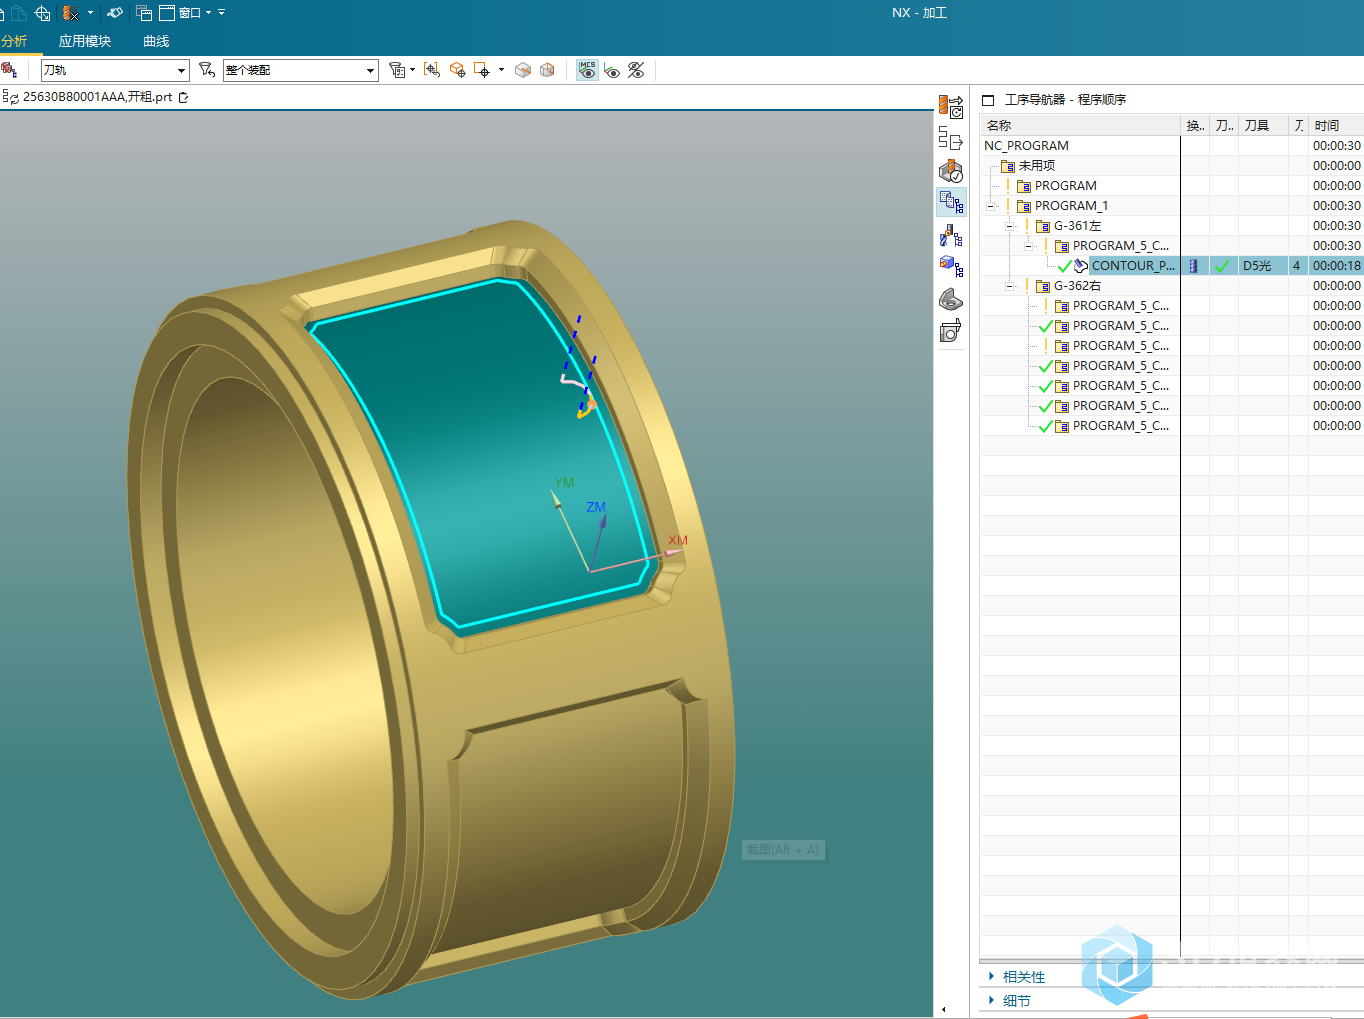1364x1019 pixels.
Task: Select the CONTOUR_P... operation row
Action: (1133, 265)
